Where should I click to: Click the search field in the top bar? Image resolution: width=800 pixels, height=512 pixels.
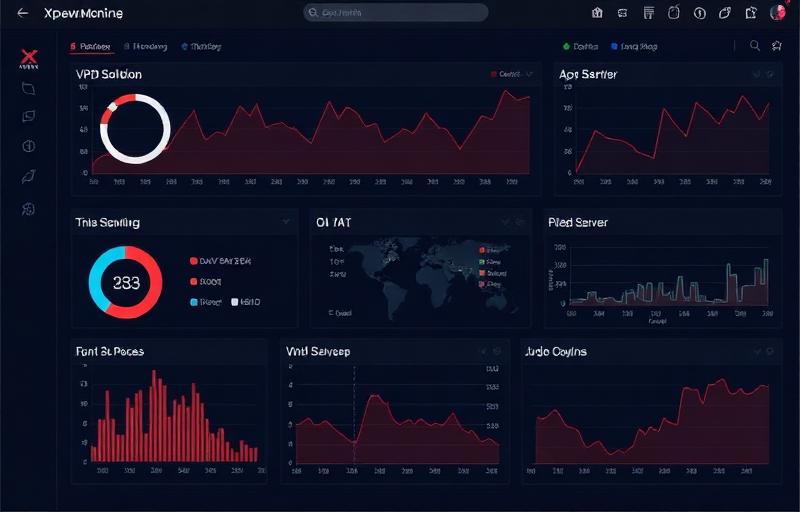click(395, 13)
